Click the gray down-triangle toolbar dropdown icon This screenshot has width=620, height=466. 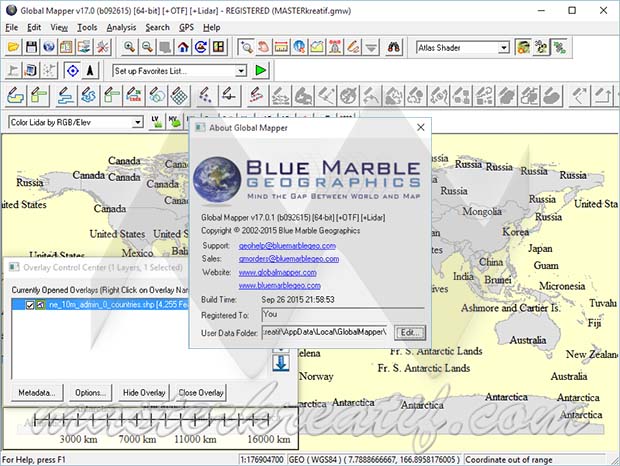[x=371, y=47]
